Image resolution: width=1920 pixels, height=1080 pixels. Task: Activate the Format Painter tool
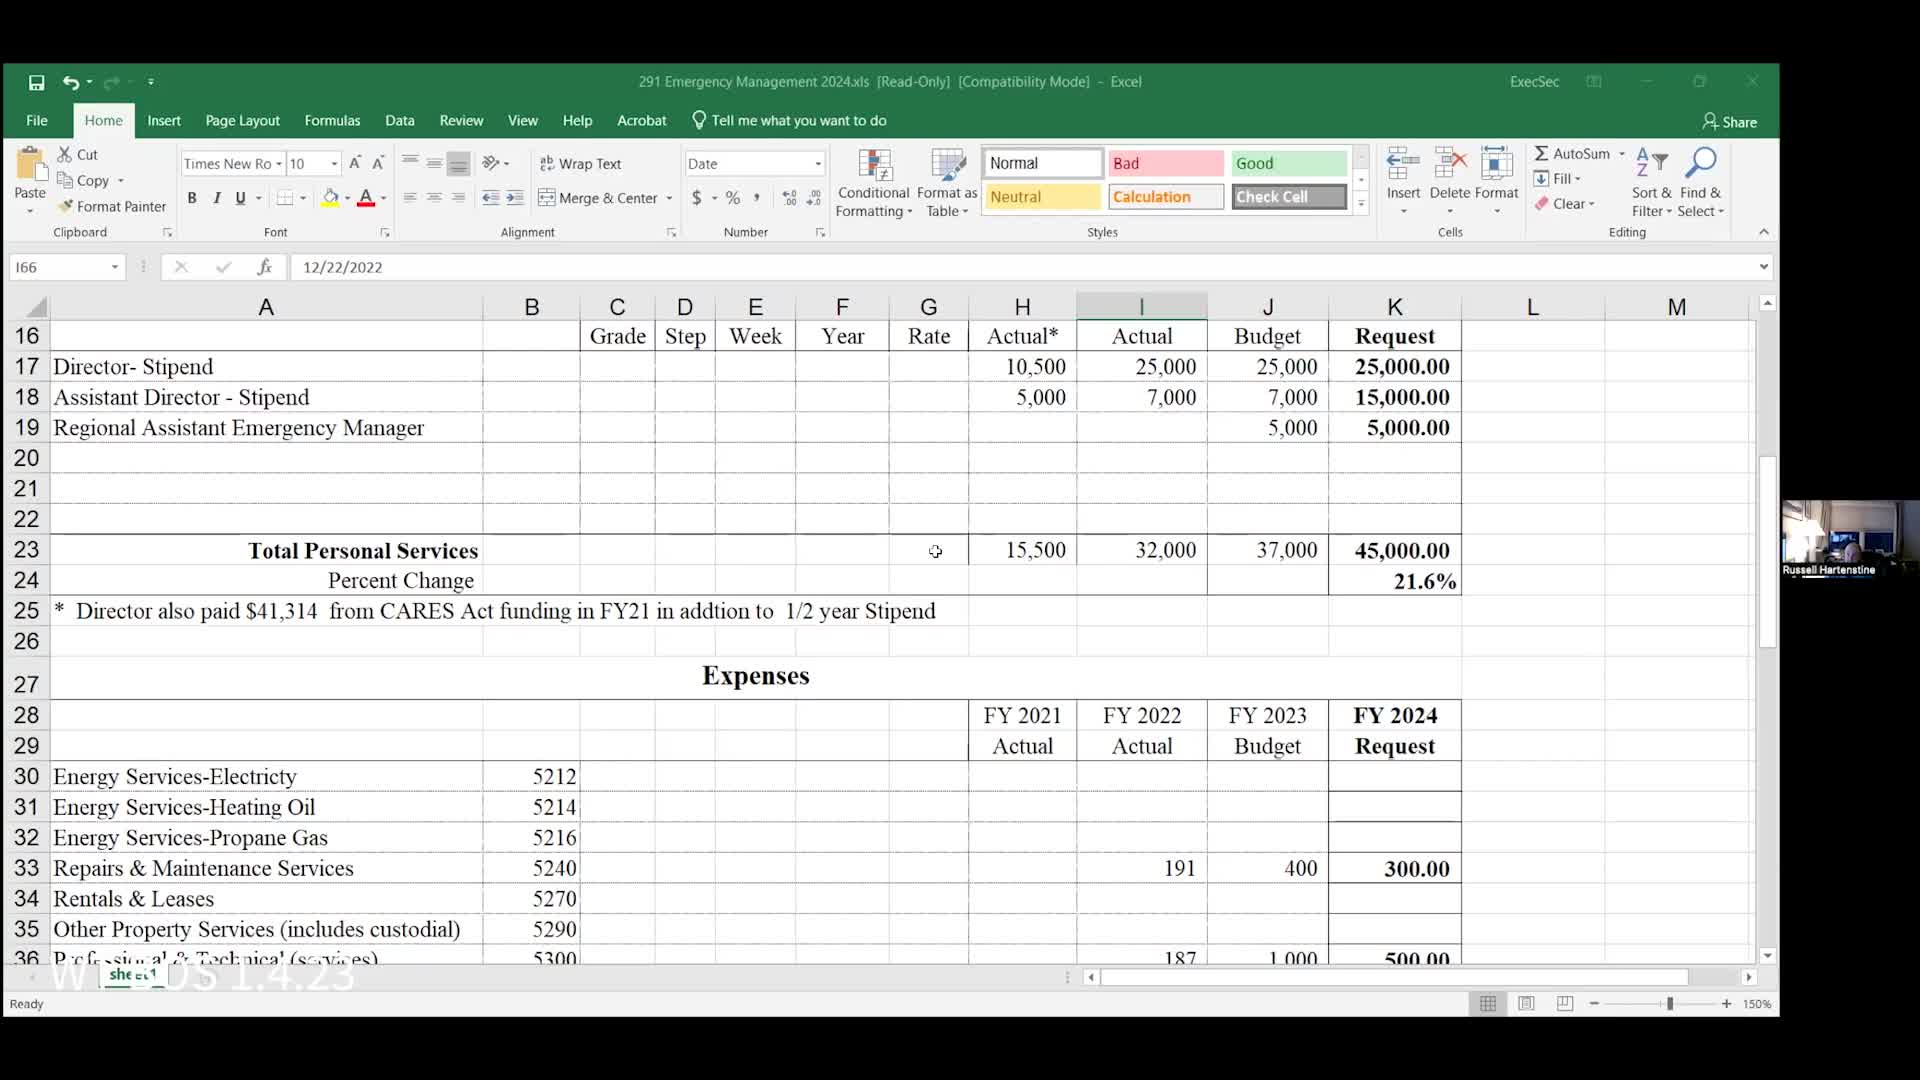click(x=111, y=206)
